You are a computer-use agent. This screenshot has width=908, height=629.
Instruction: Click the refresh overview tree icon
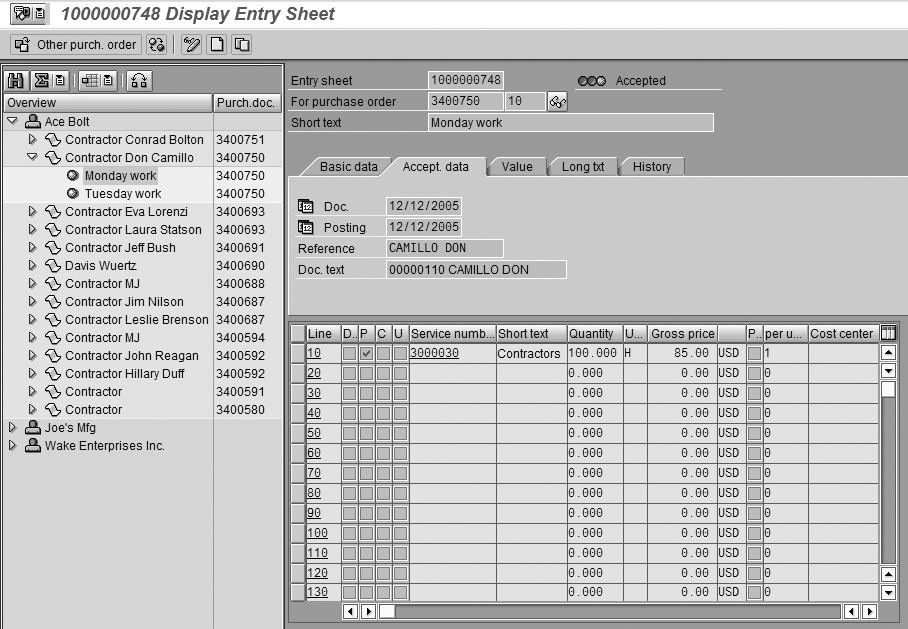(x=140, y=81)
